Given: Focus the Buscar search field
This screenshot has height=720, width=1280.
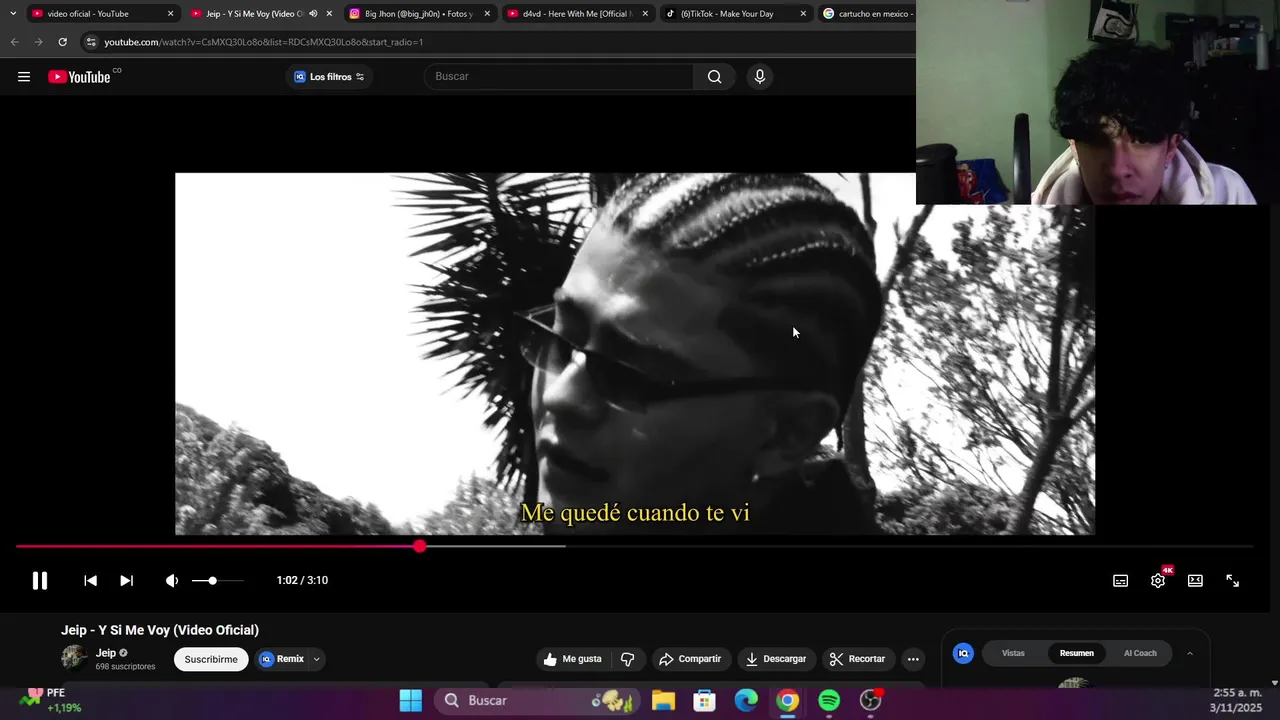Looking at the screenshot, I should [560, 76].
